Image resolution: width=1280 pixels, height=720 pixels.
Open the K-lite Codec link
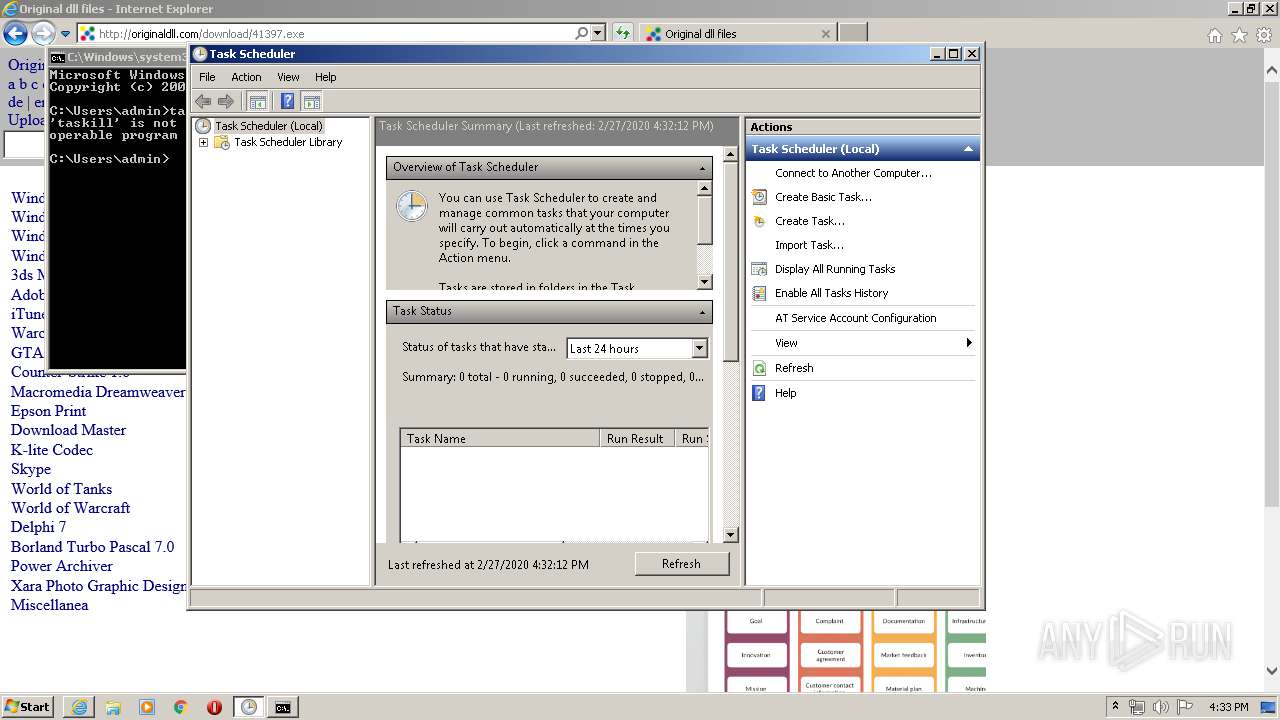pyautogui.click(x=52, y=450)
